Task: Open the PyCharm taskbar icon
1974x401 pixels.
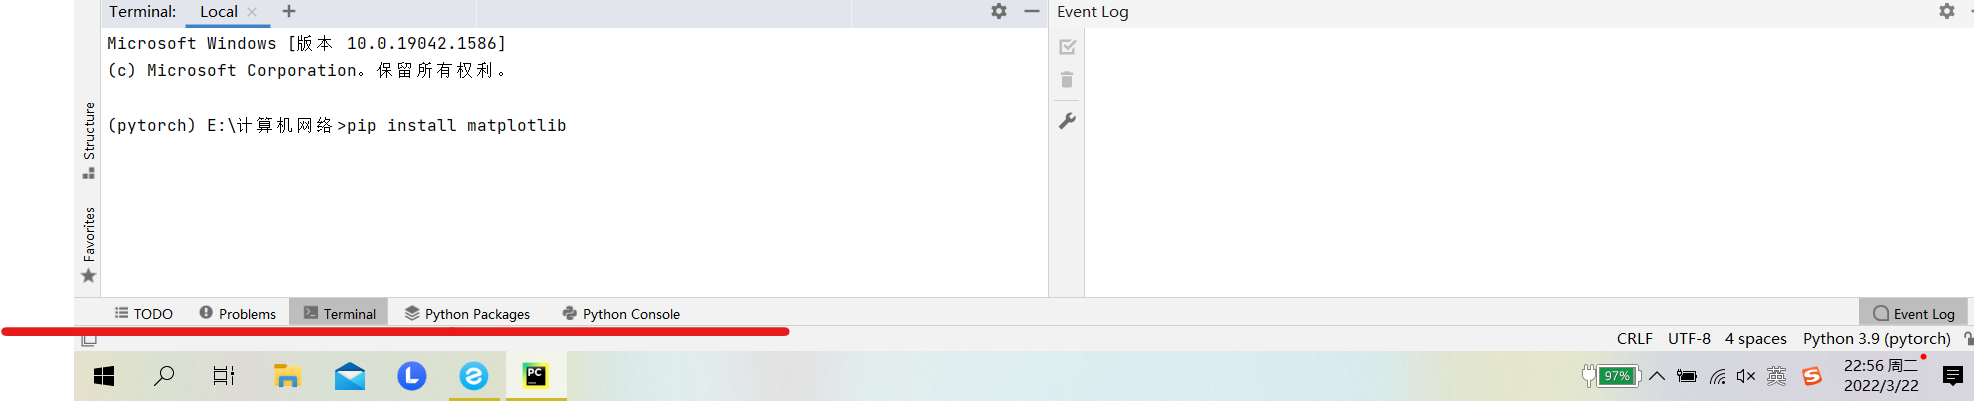Action: (x=536, y=376)
